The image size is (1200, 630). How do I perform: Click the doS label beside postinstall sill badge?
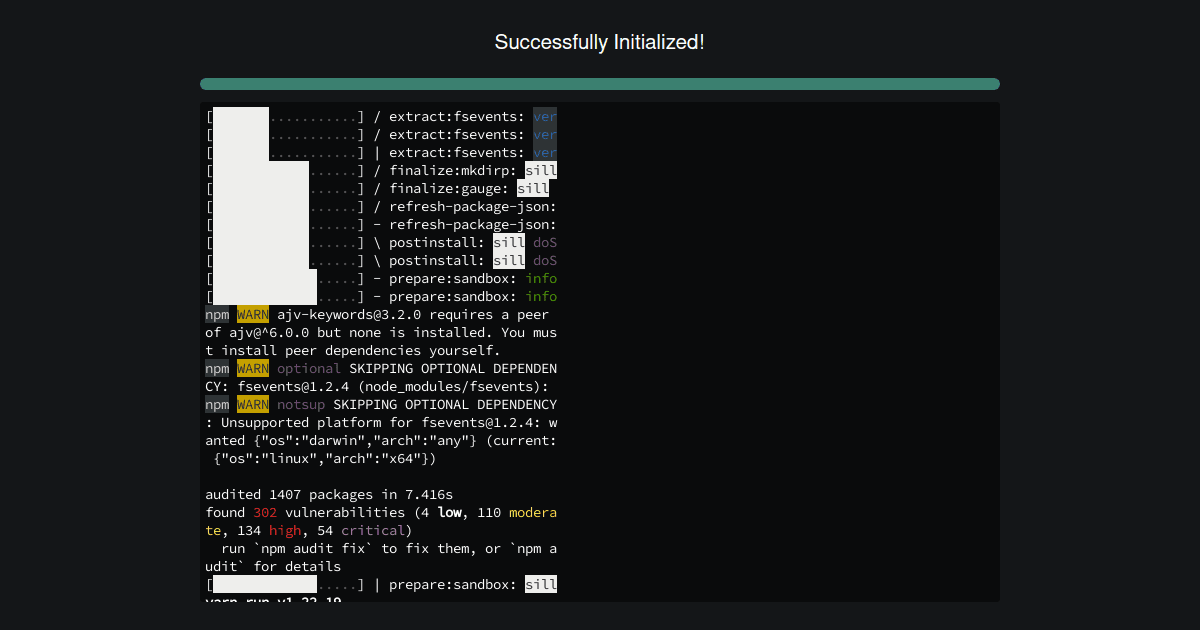544,242
